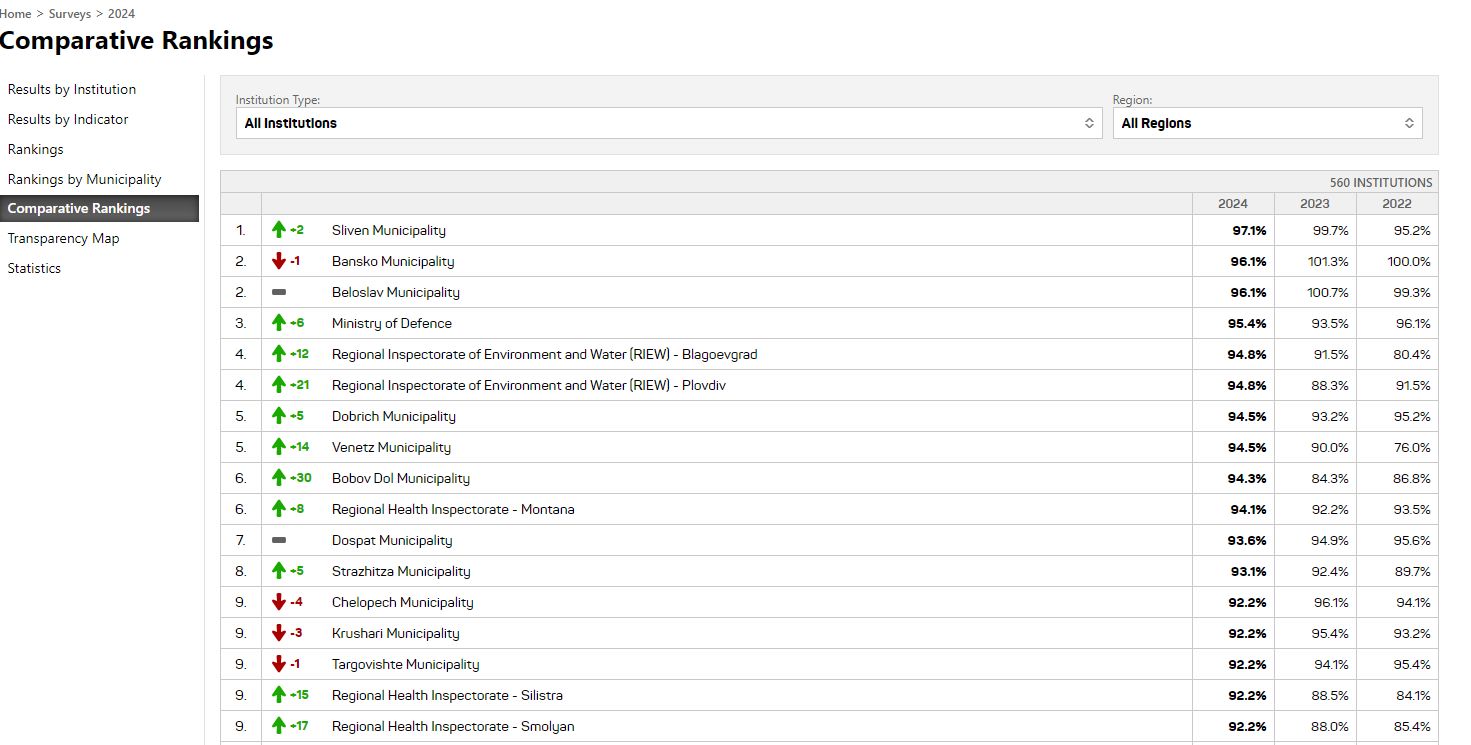Image resolution: width=1471 pixels, height=745 pixels.
Task: Select Rankings by Municipality in the sidebar
Action: [84, 179]
